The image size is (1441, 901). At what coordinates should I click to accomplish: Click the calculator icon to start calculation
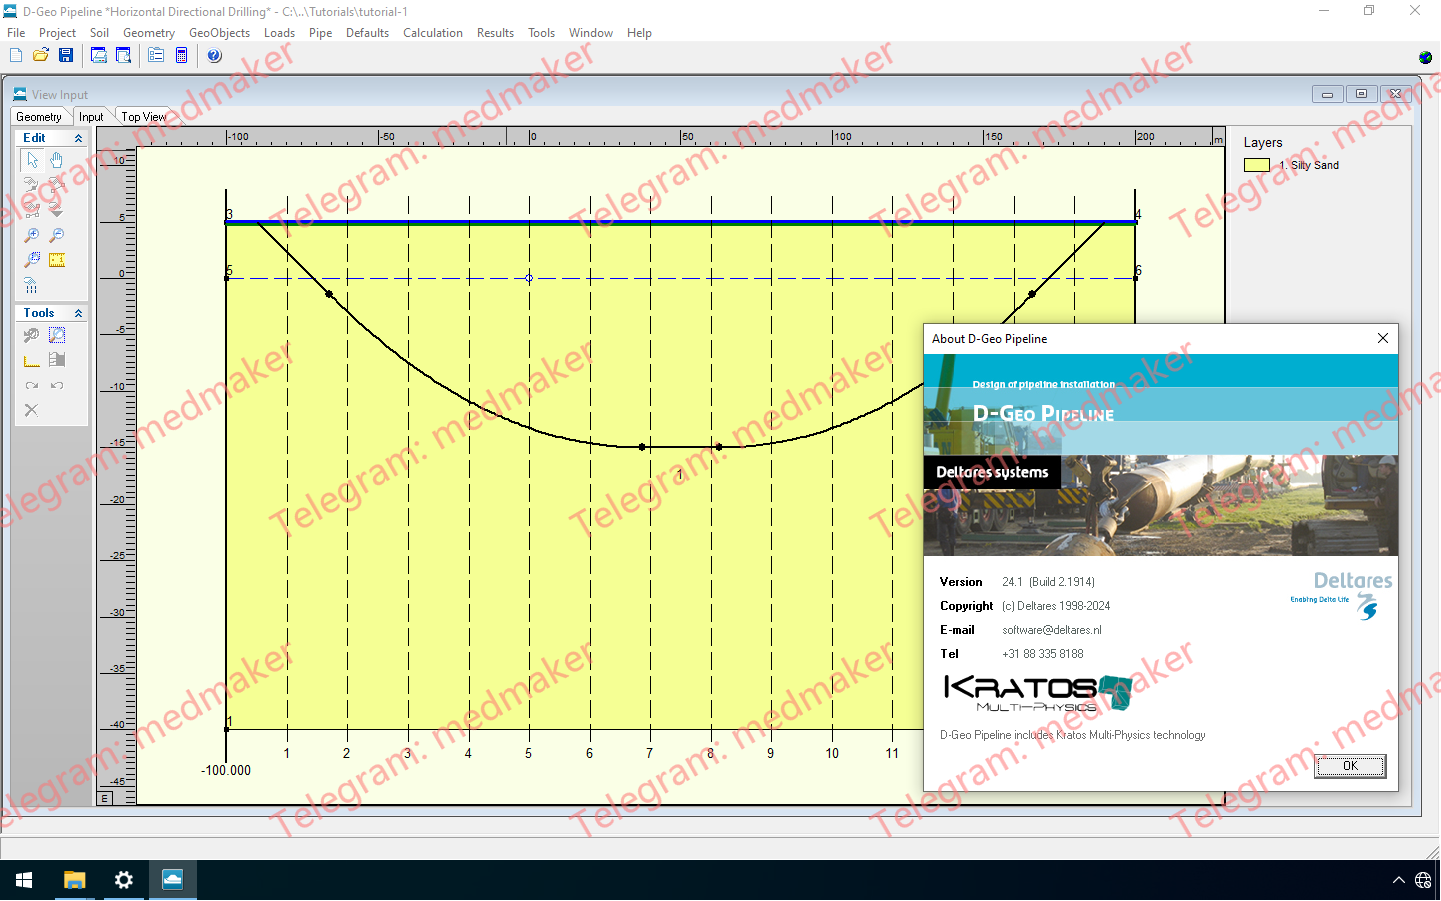181,56
